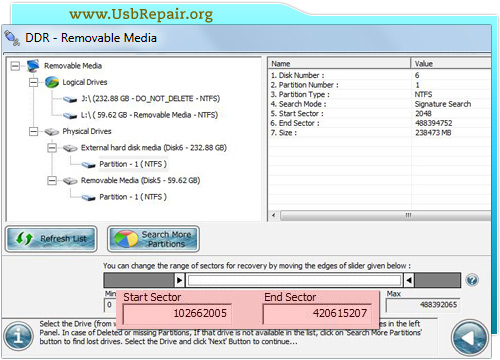The width and height of the screenshot is (500, 360).
Task: Click the Removable Media root label
Action: pos(73,66)
